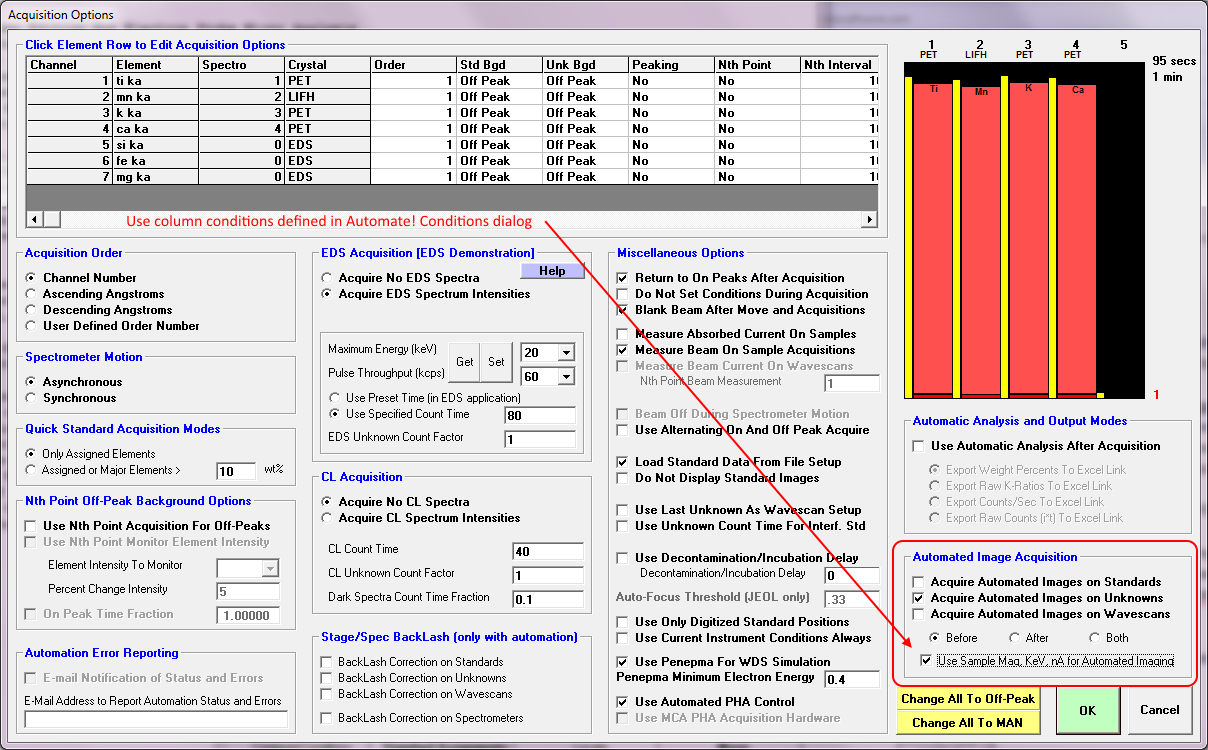Image resolution: width=1208 pixels, height=750 pixels.
Task: Open the Pulse Throughput kcps dropdown
Action: 567,376
